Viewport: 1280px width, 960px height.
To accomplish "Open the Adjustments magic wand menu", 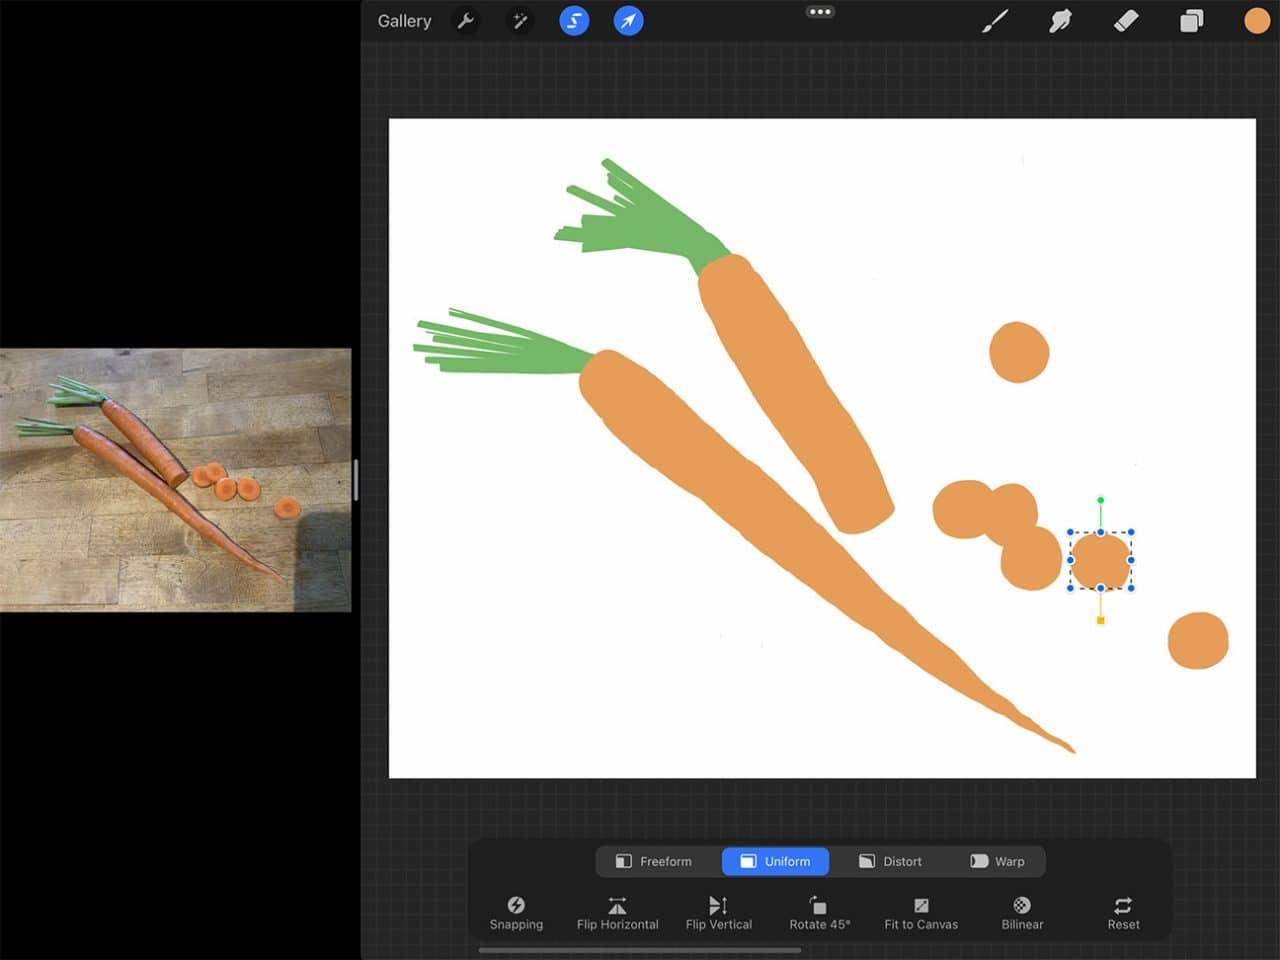I will 519,20.
